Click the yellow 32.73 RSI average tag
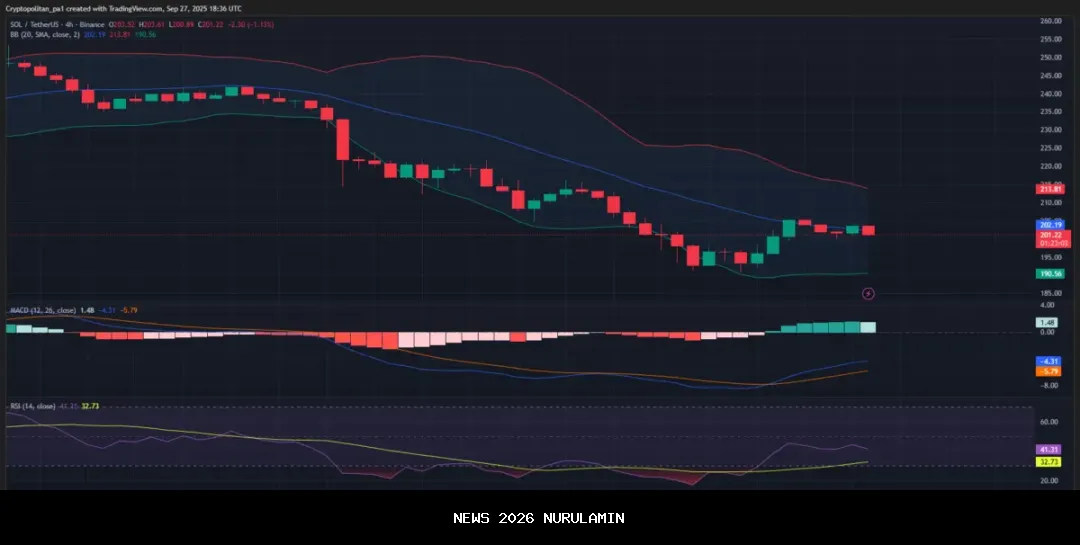This screenshot has width=1080, height=545. click(x=1050, y=462)
